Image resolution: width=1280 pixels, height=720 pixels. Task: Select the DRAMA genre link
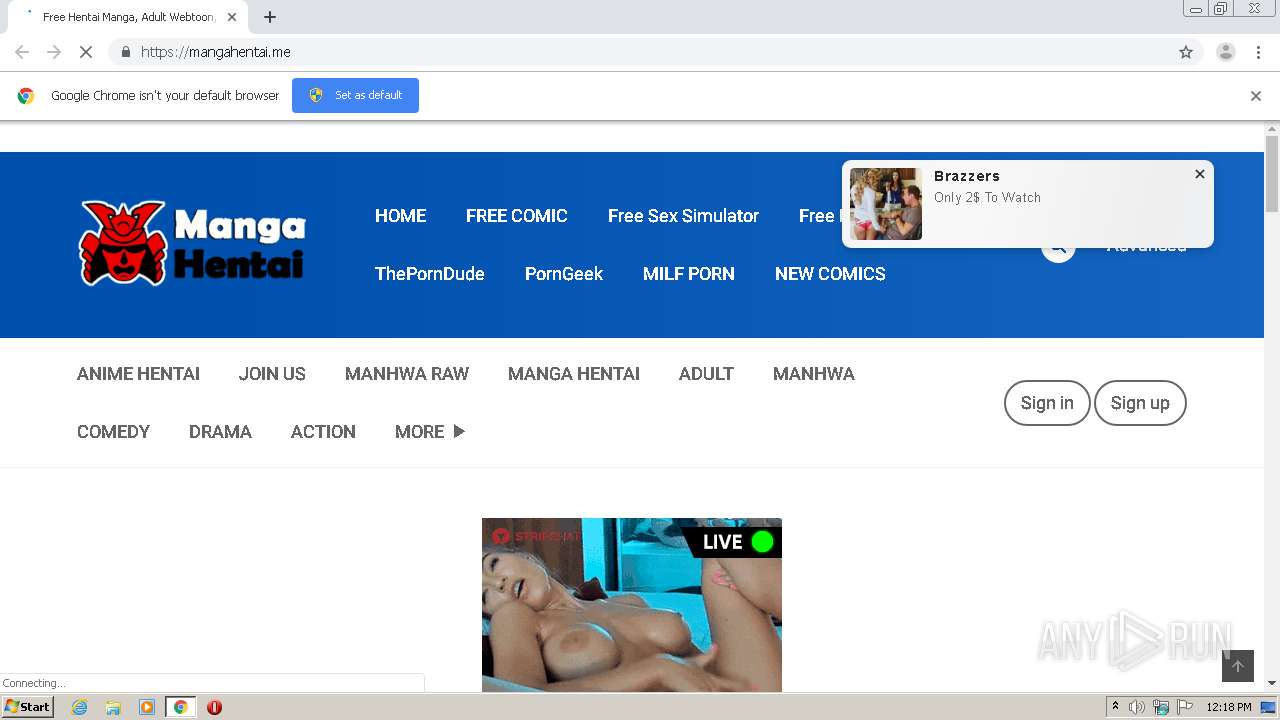pos(220,432)
